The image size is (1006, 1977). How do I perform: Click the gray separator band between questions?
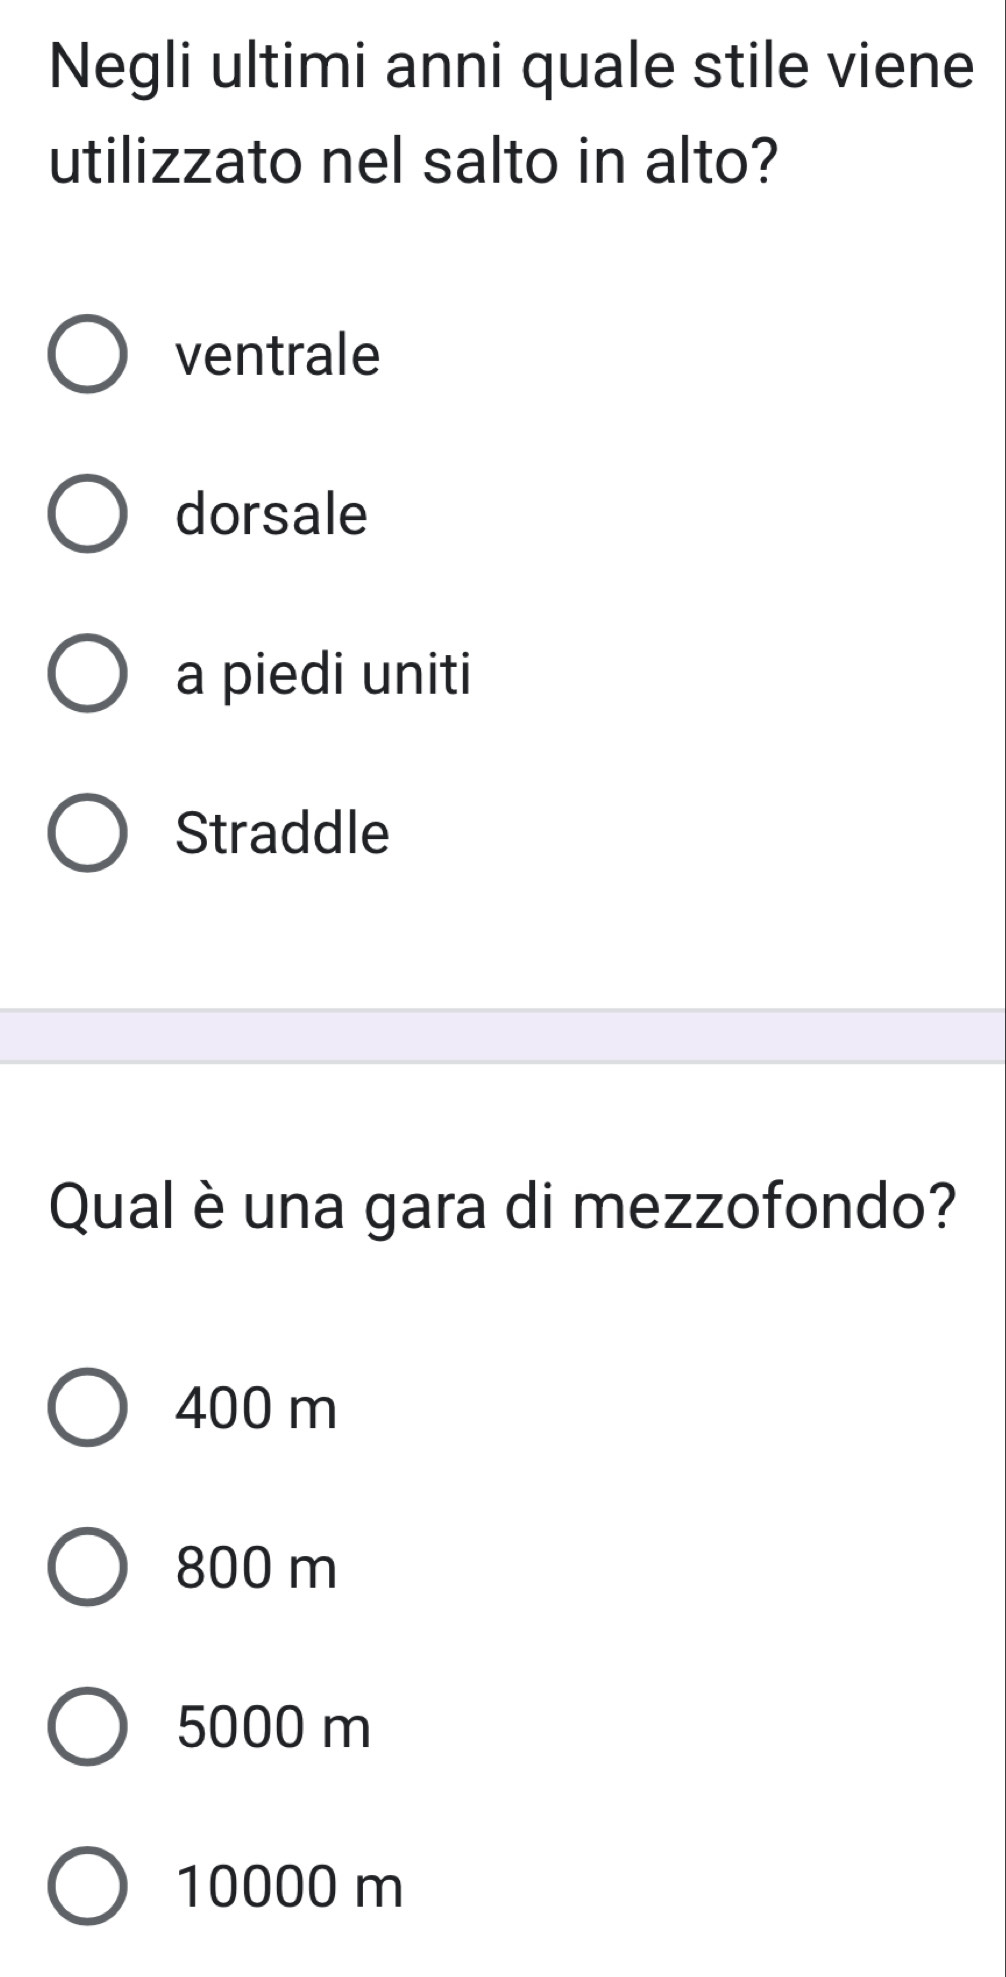503,1035
